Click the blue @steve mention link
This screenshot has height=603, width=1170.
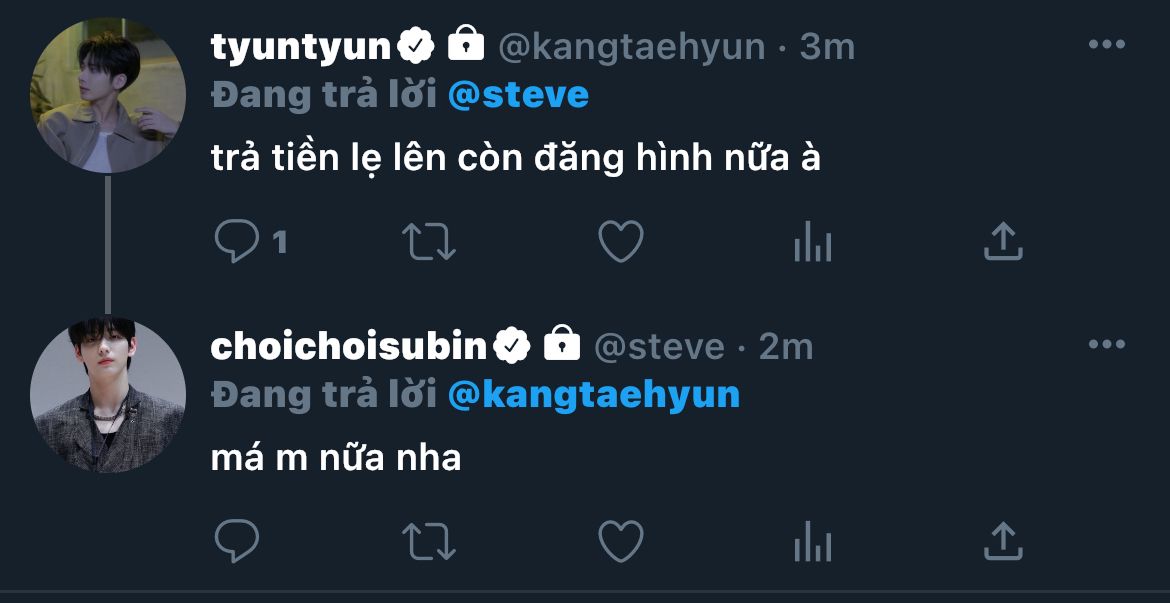coord(518,95)
